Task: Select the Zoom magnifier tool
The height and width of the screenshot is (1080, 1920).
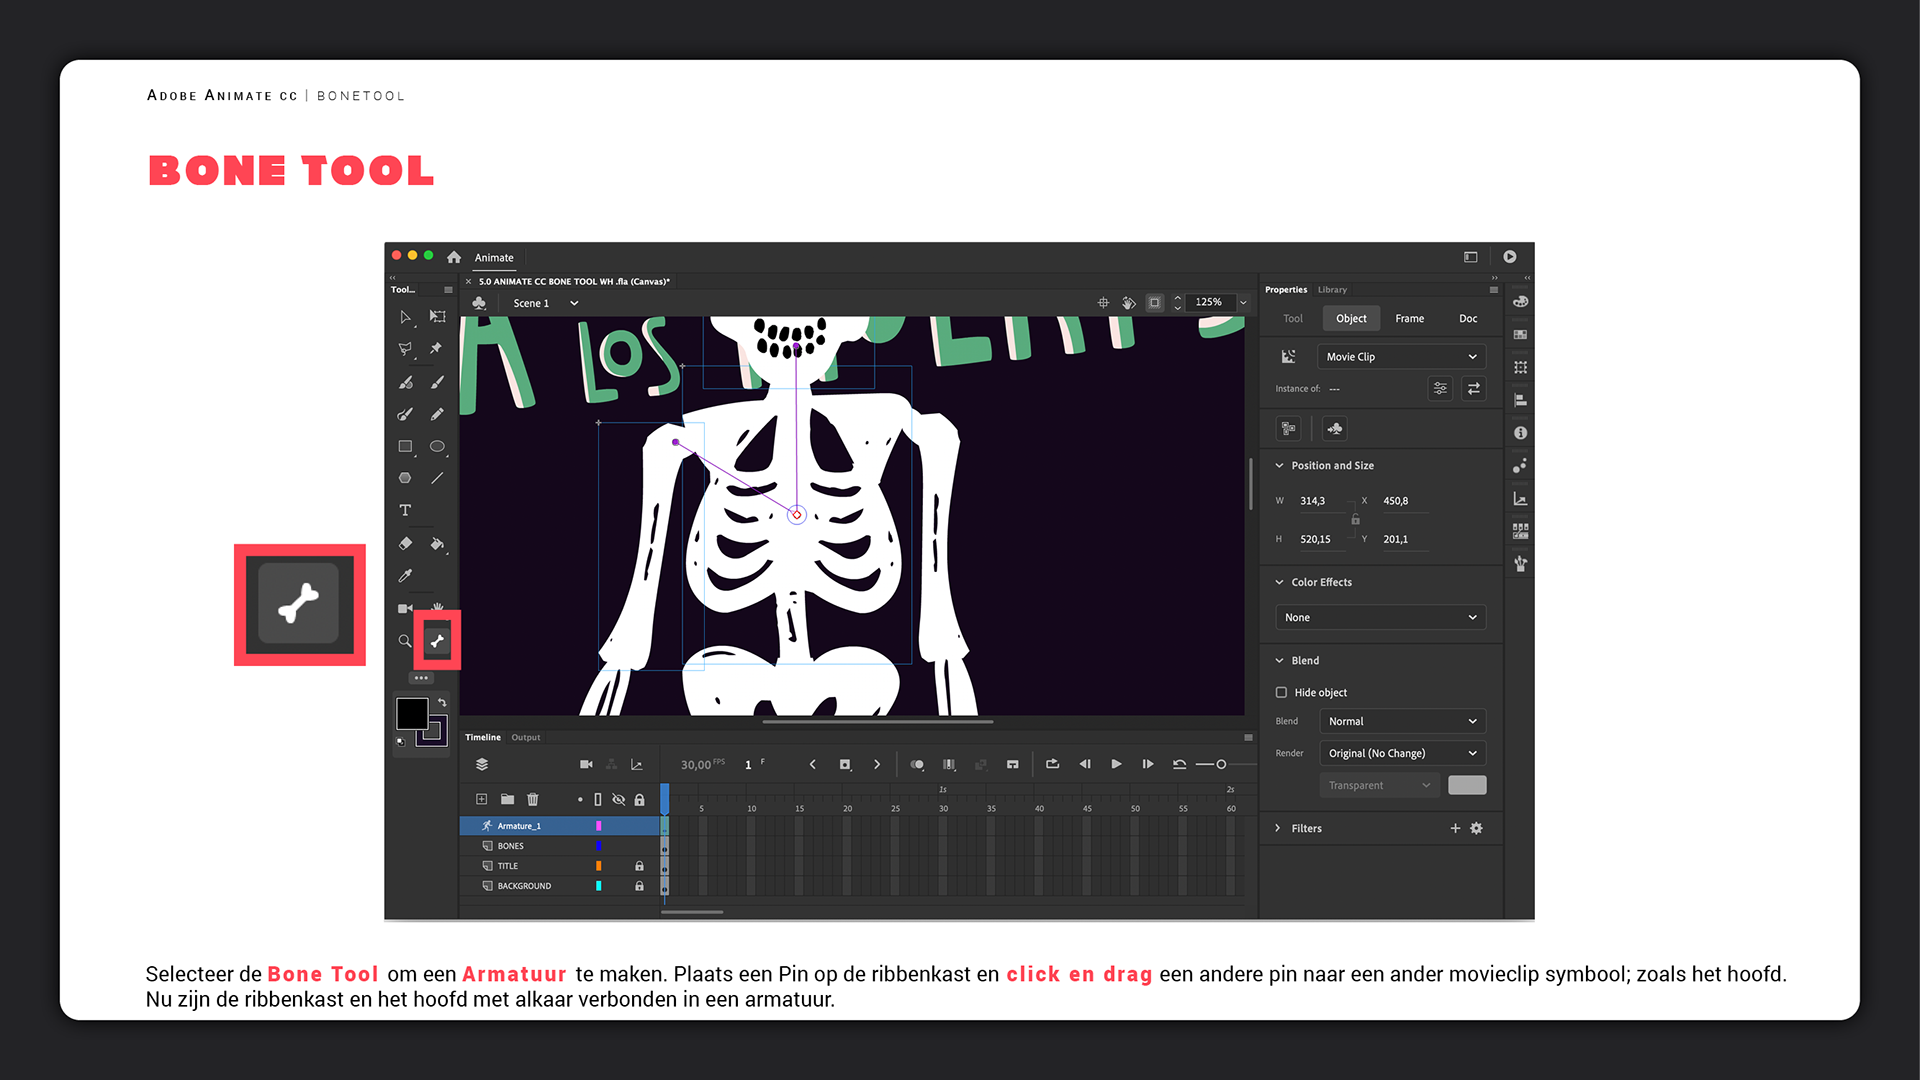Action: (405, 641)
